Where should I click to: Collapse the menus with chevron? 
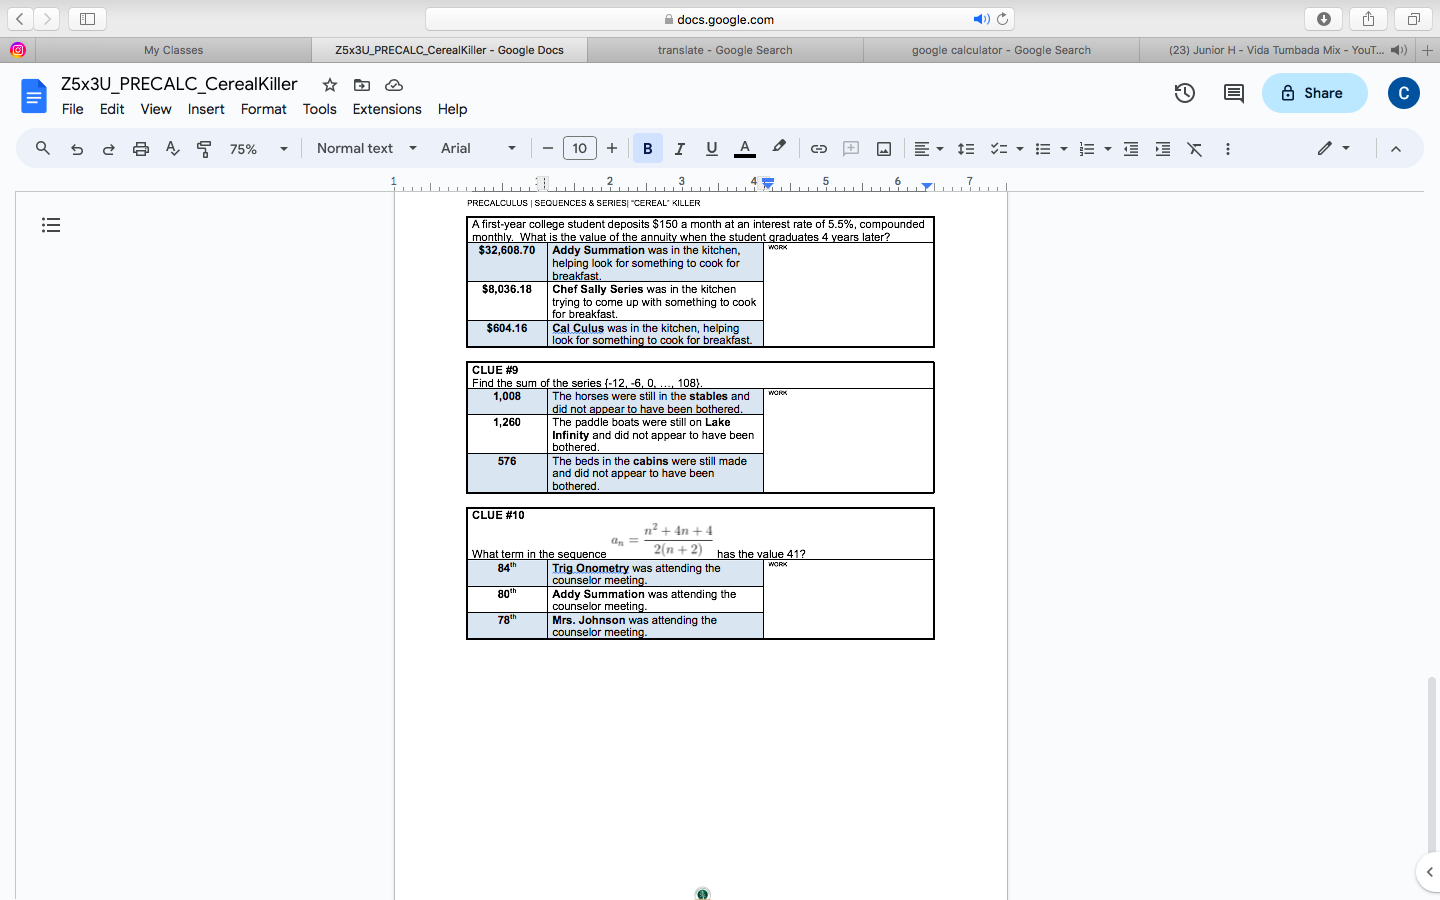tap(1396, 149)
